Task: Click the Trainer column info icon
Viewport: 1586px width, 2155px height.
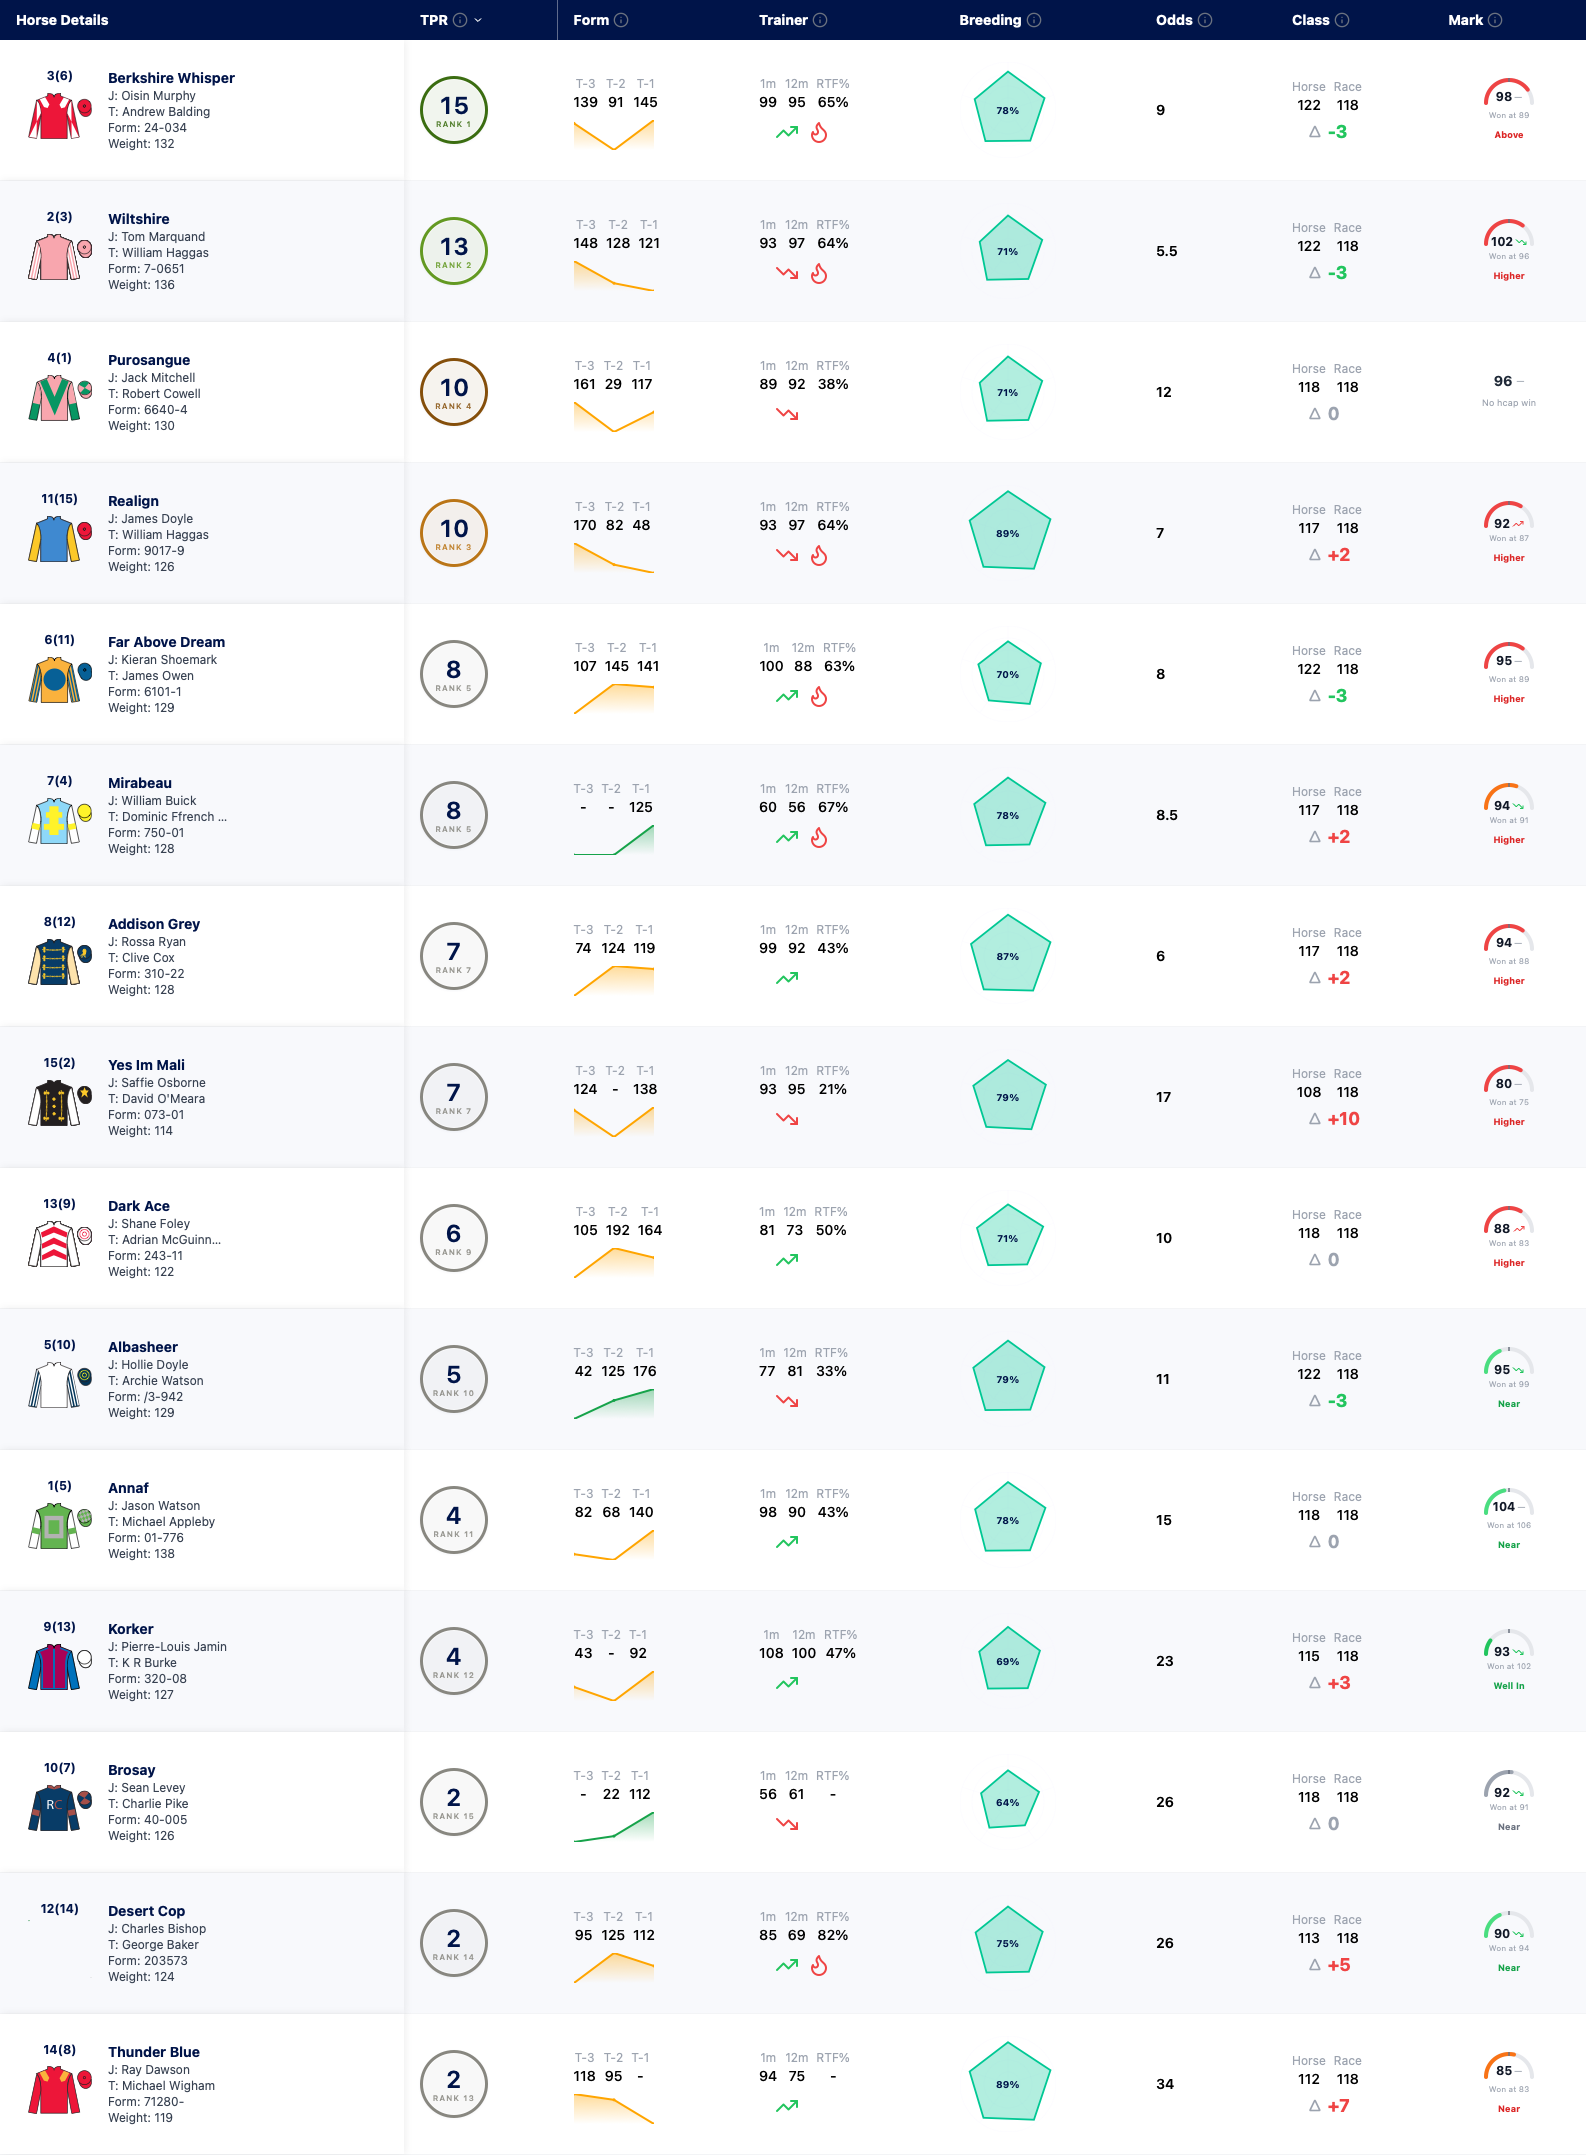Action: point(820,20)
